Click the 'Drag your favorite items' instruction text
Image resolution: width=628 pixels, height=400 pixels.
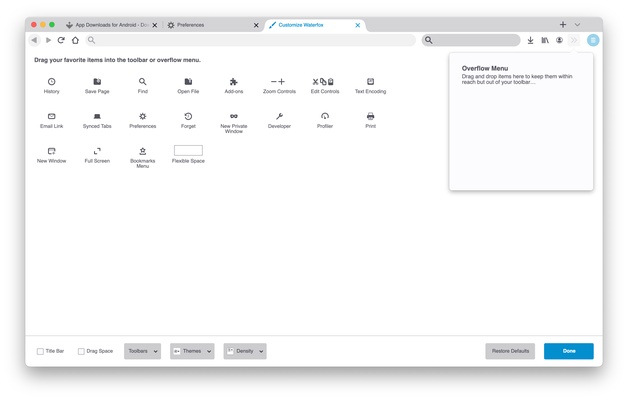[x=117, y=60]
